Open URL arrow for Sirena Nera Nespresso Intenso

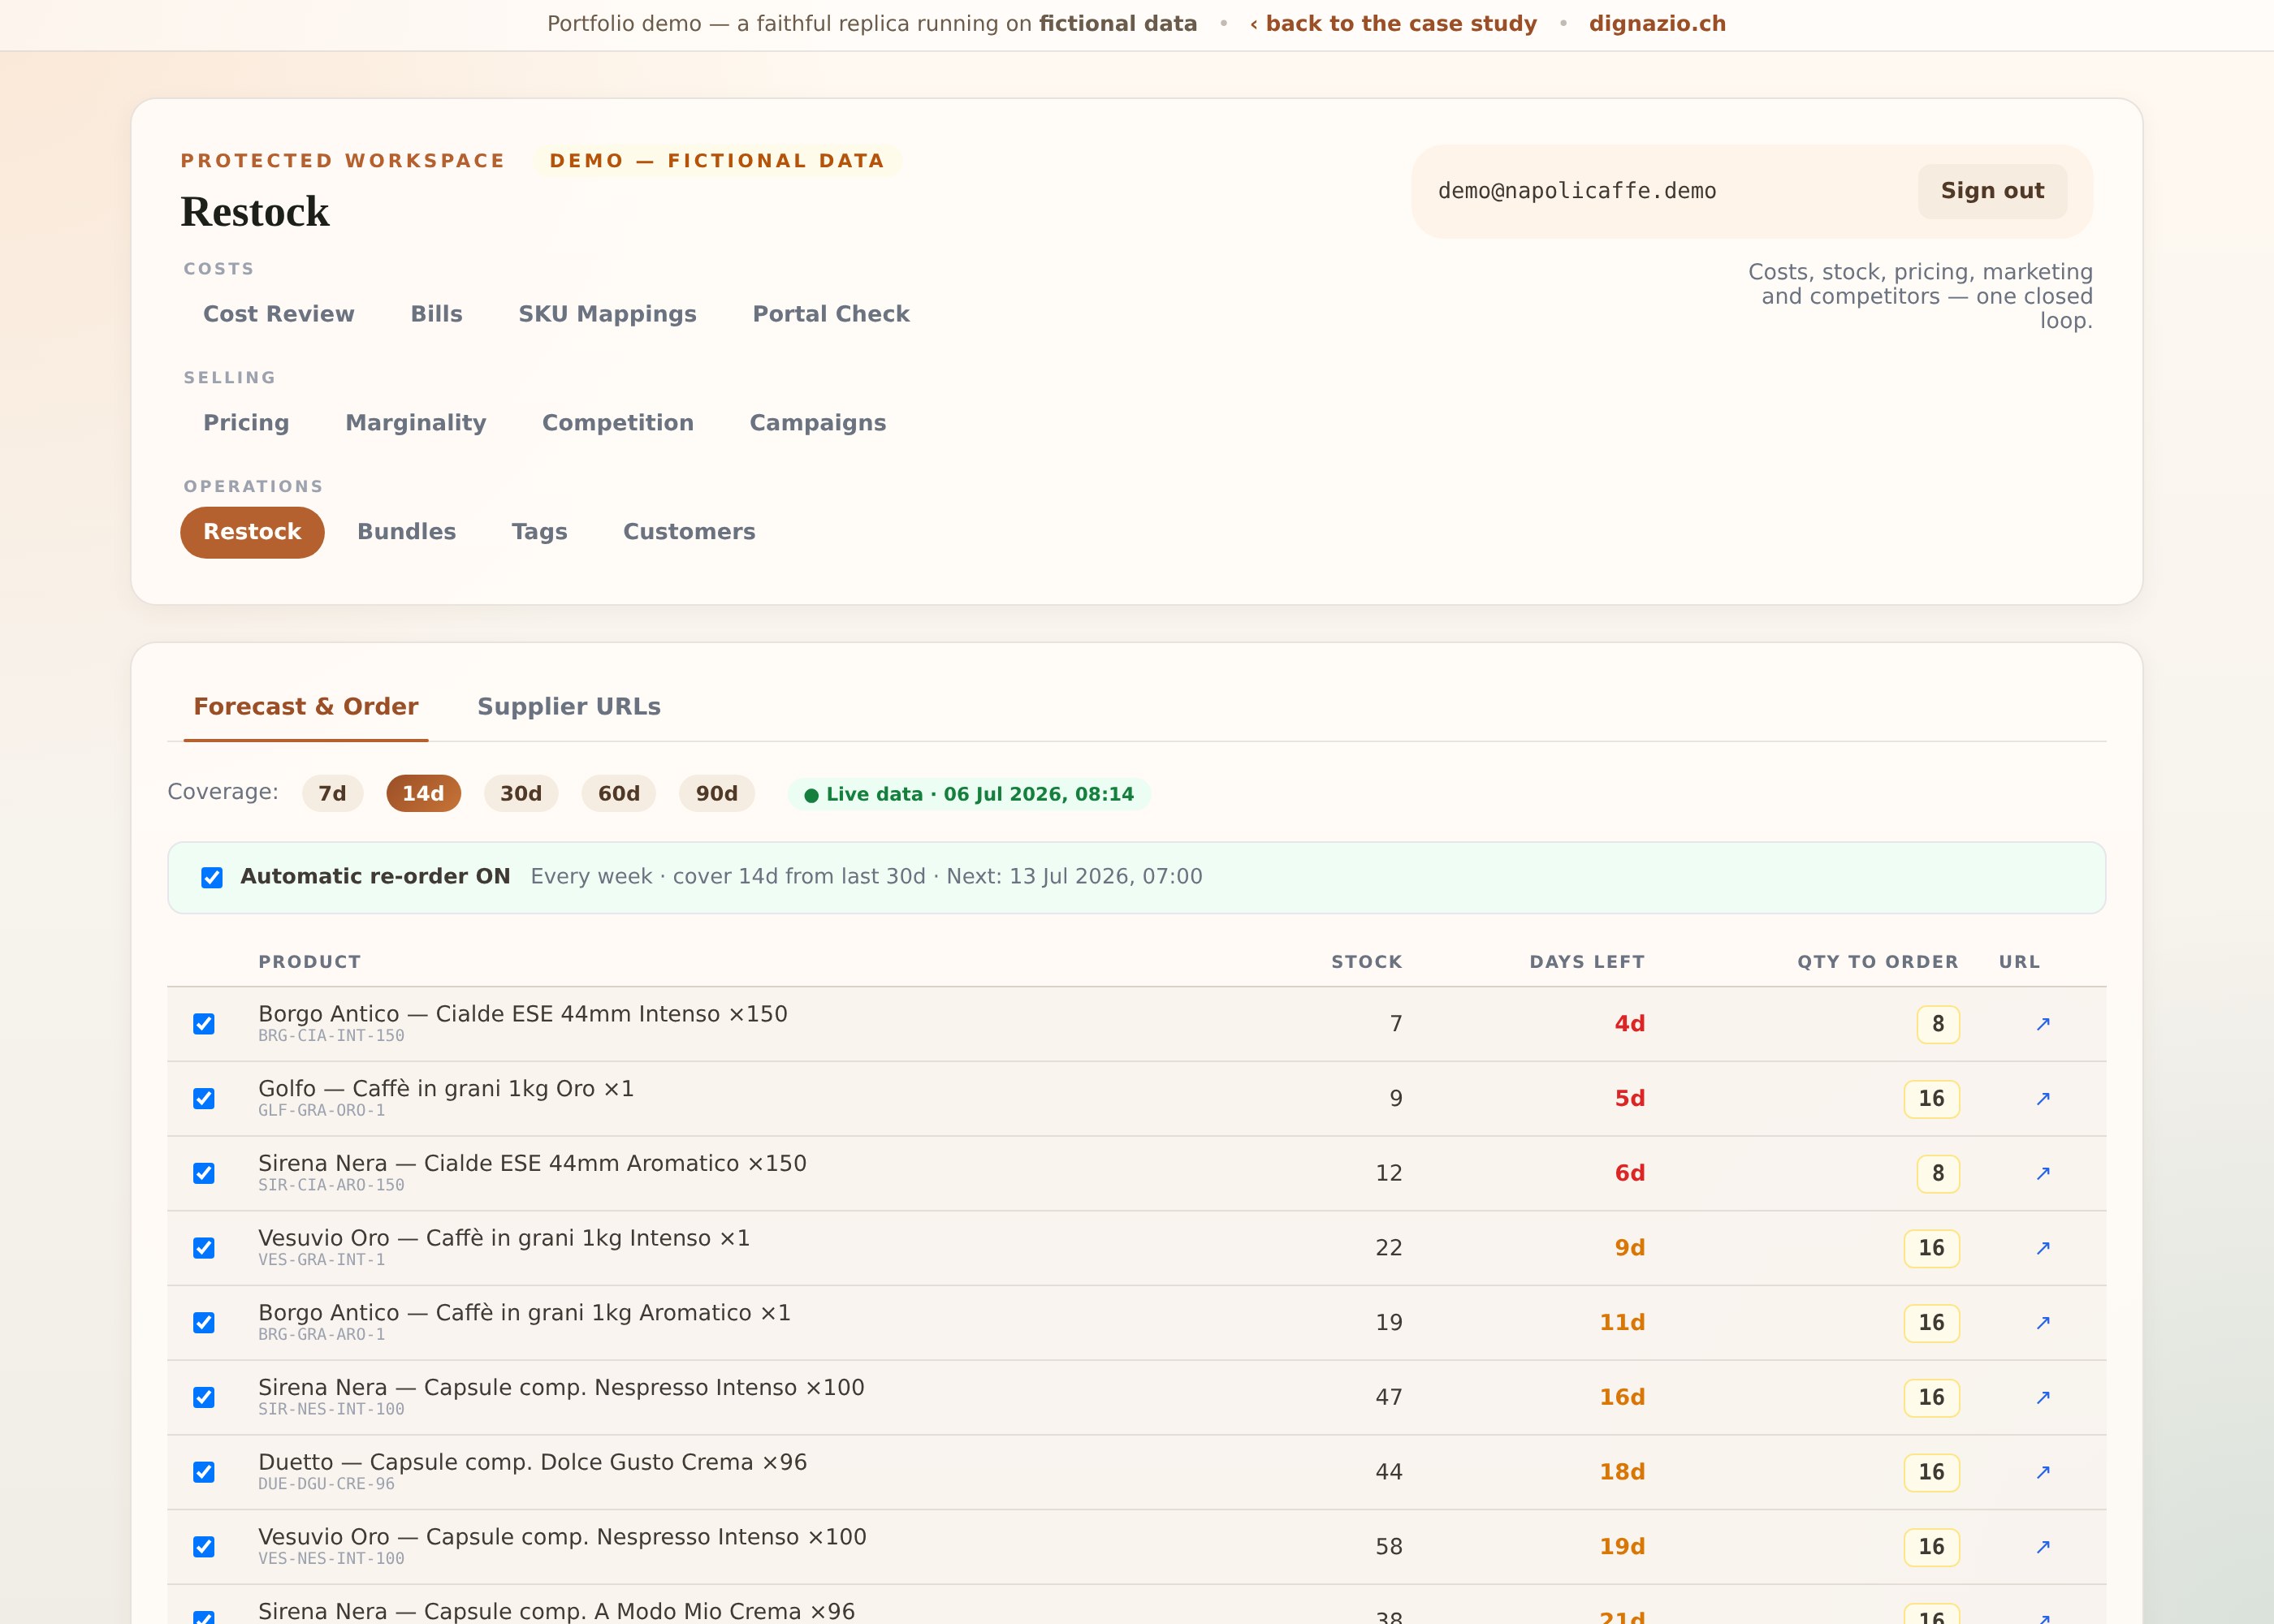pyautogui.click(x=2043, y=1397)
